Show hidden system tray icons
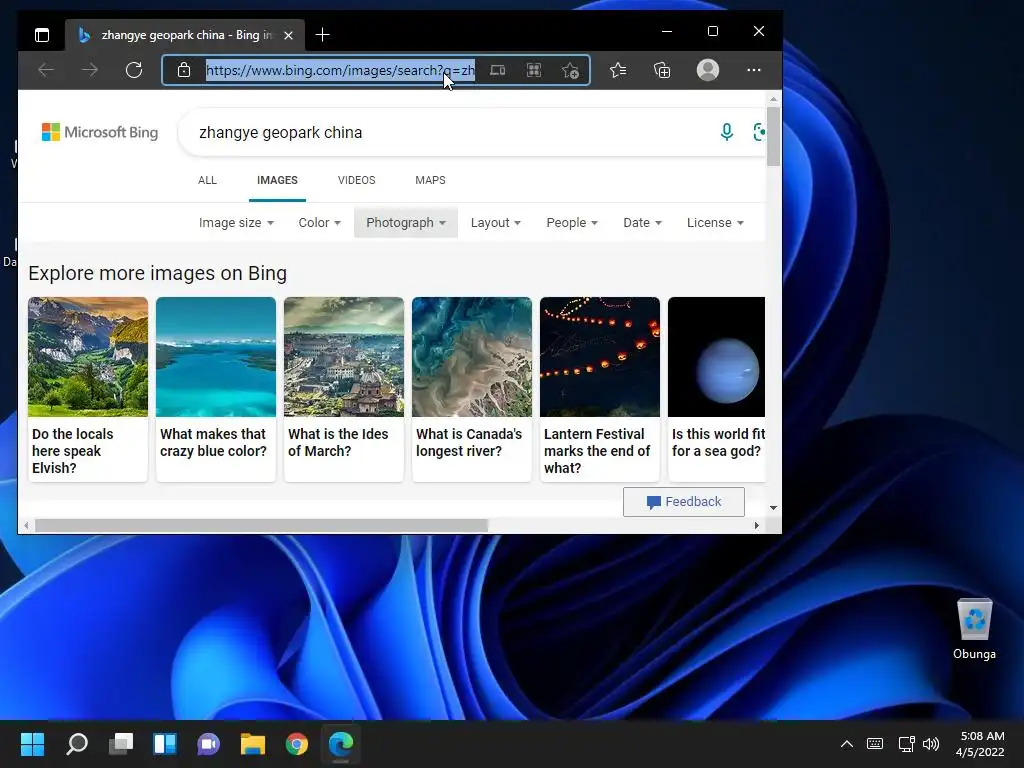 point(847,744)
